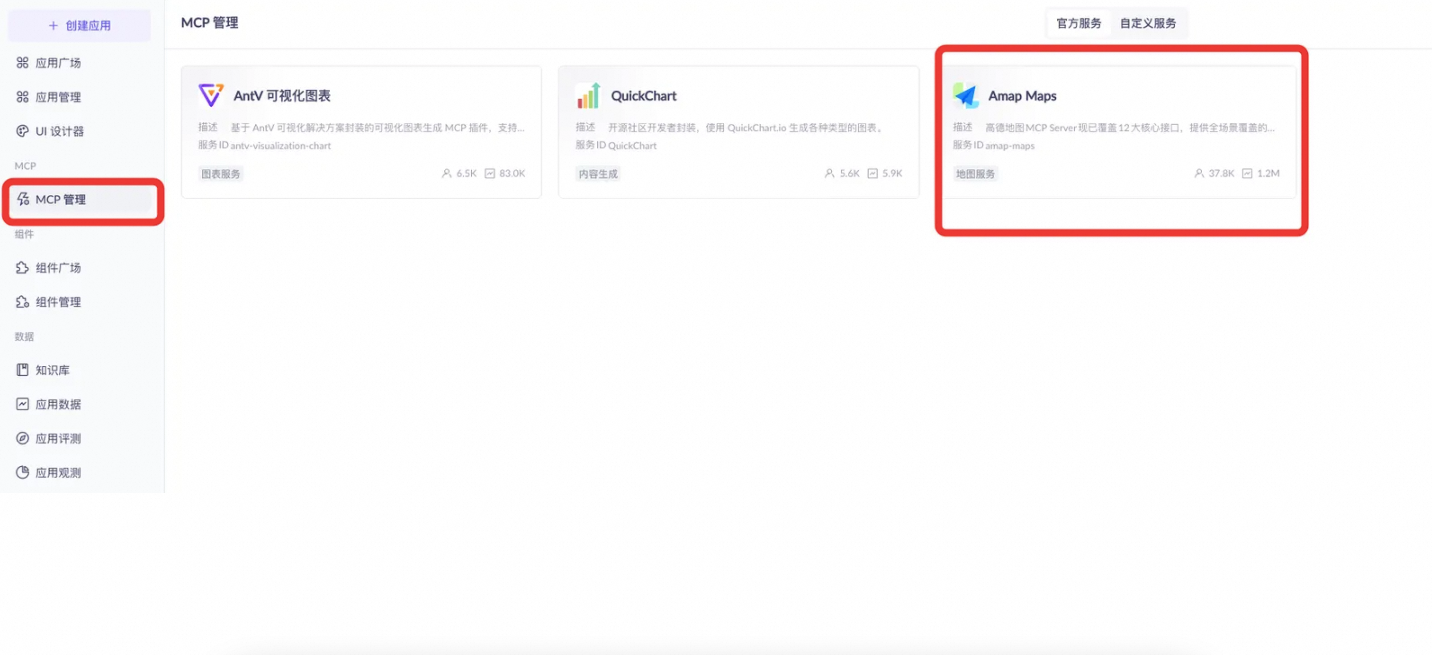Click the 应用评测 compass icon
Image resolution: width=1432 pixels, height=655 pixels.
point(23,438)
